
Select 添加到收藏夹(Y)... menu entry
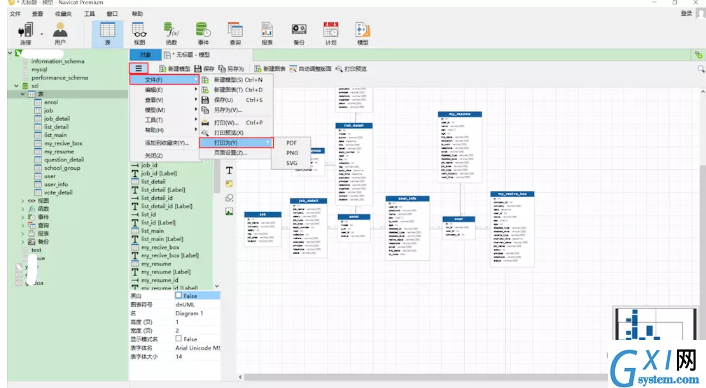tap(164, 143)
